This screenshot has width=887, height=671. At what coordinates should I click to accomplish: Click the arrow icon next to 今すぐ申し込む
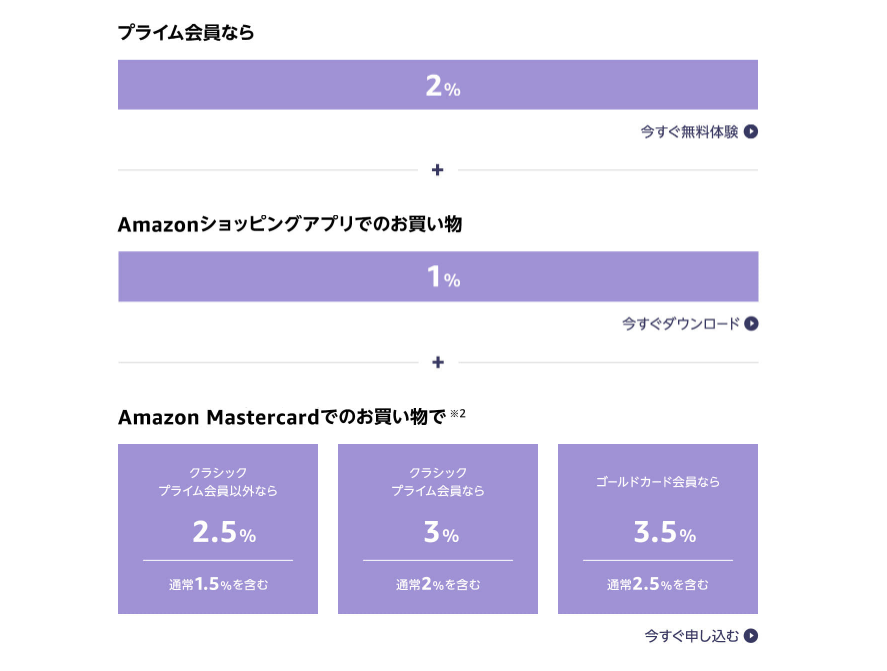coord(751,636)
